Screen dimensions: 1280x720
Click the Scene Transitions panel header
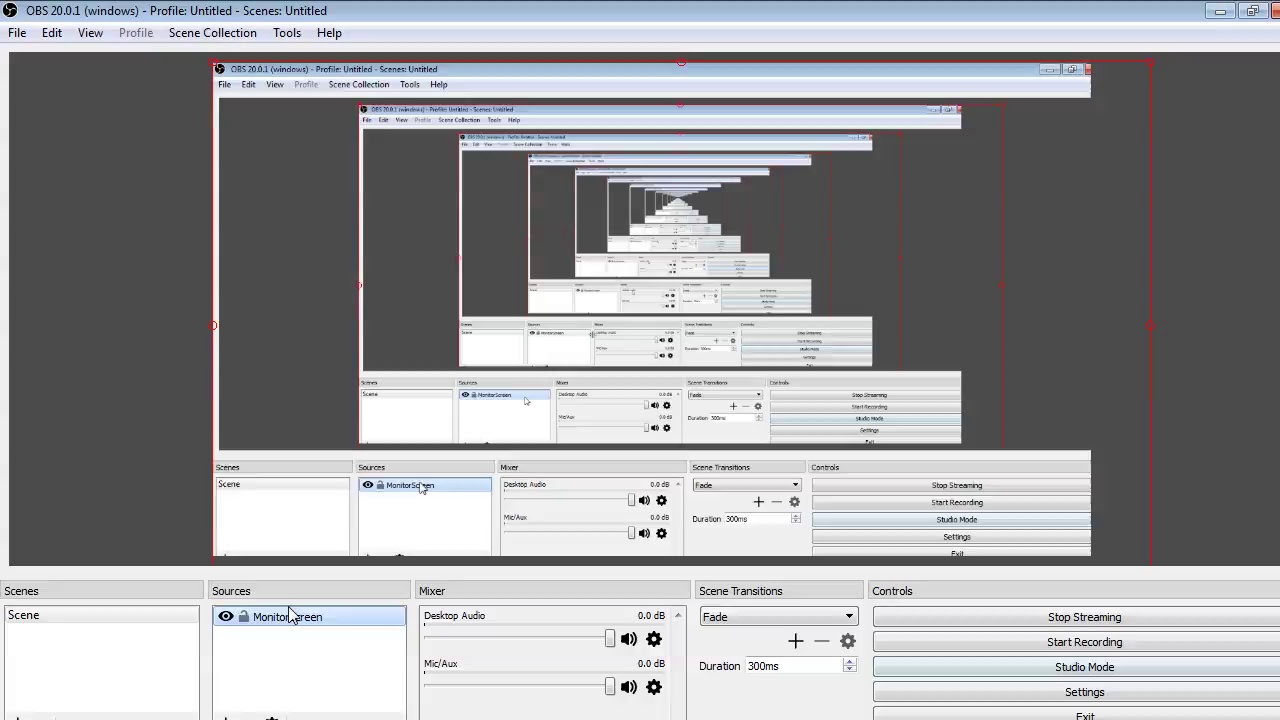778,591
